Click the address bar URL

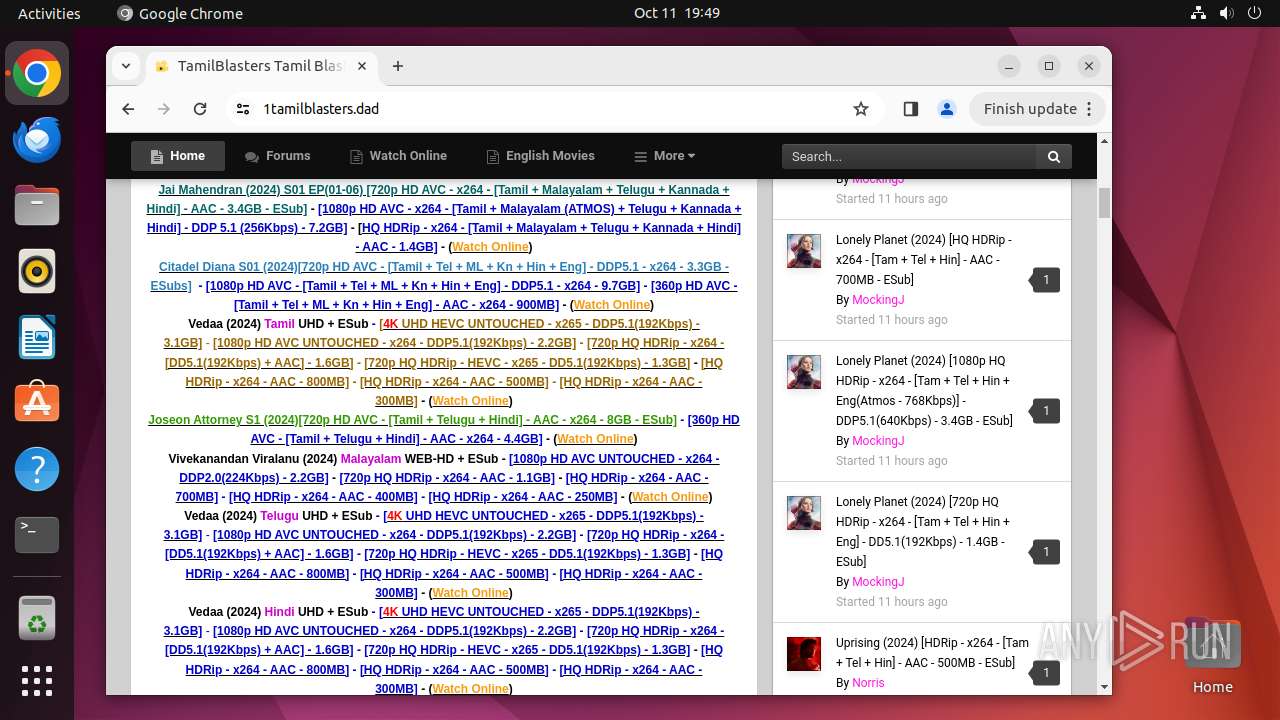pyautogui.click(x=321, y=109)
